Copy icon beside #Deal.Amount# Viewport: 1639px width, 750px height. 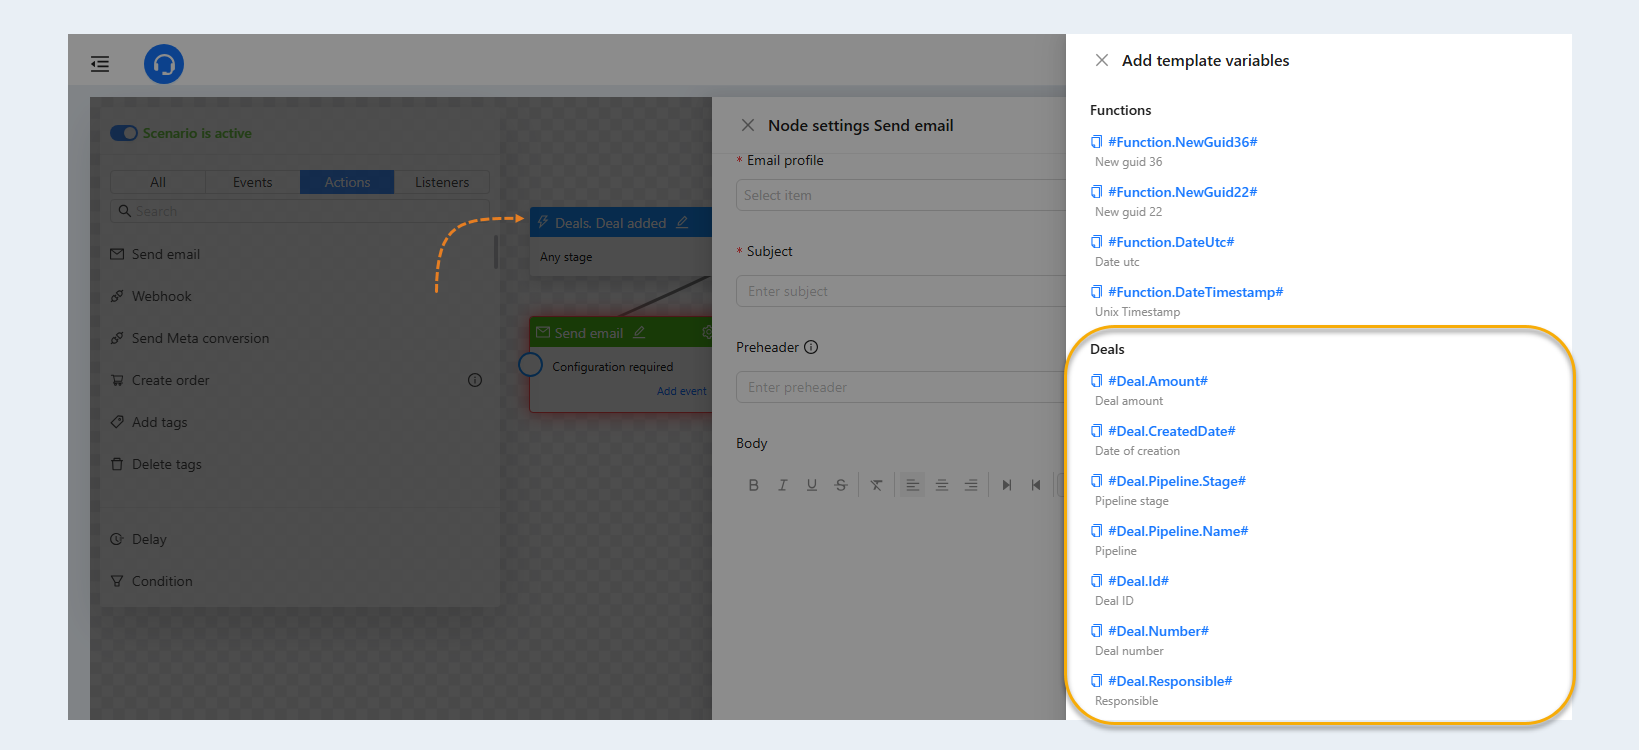click(1096, 381)
